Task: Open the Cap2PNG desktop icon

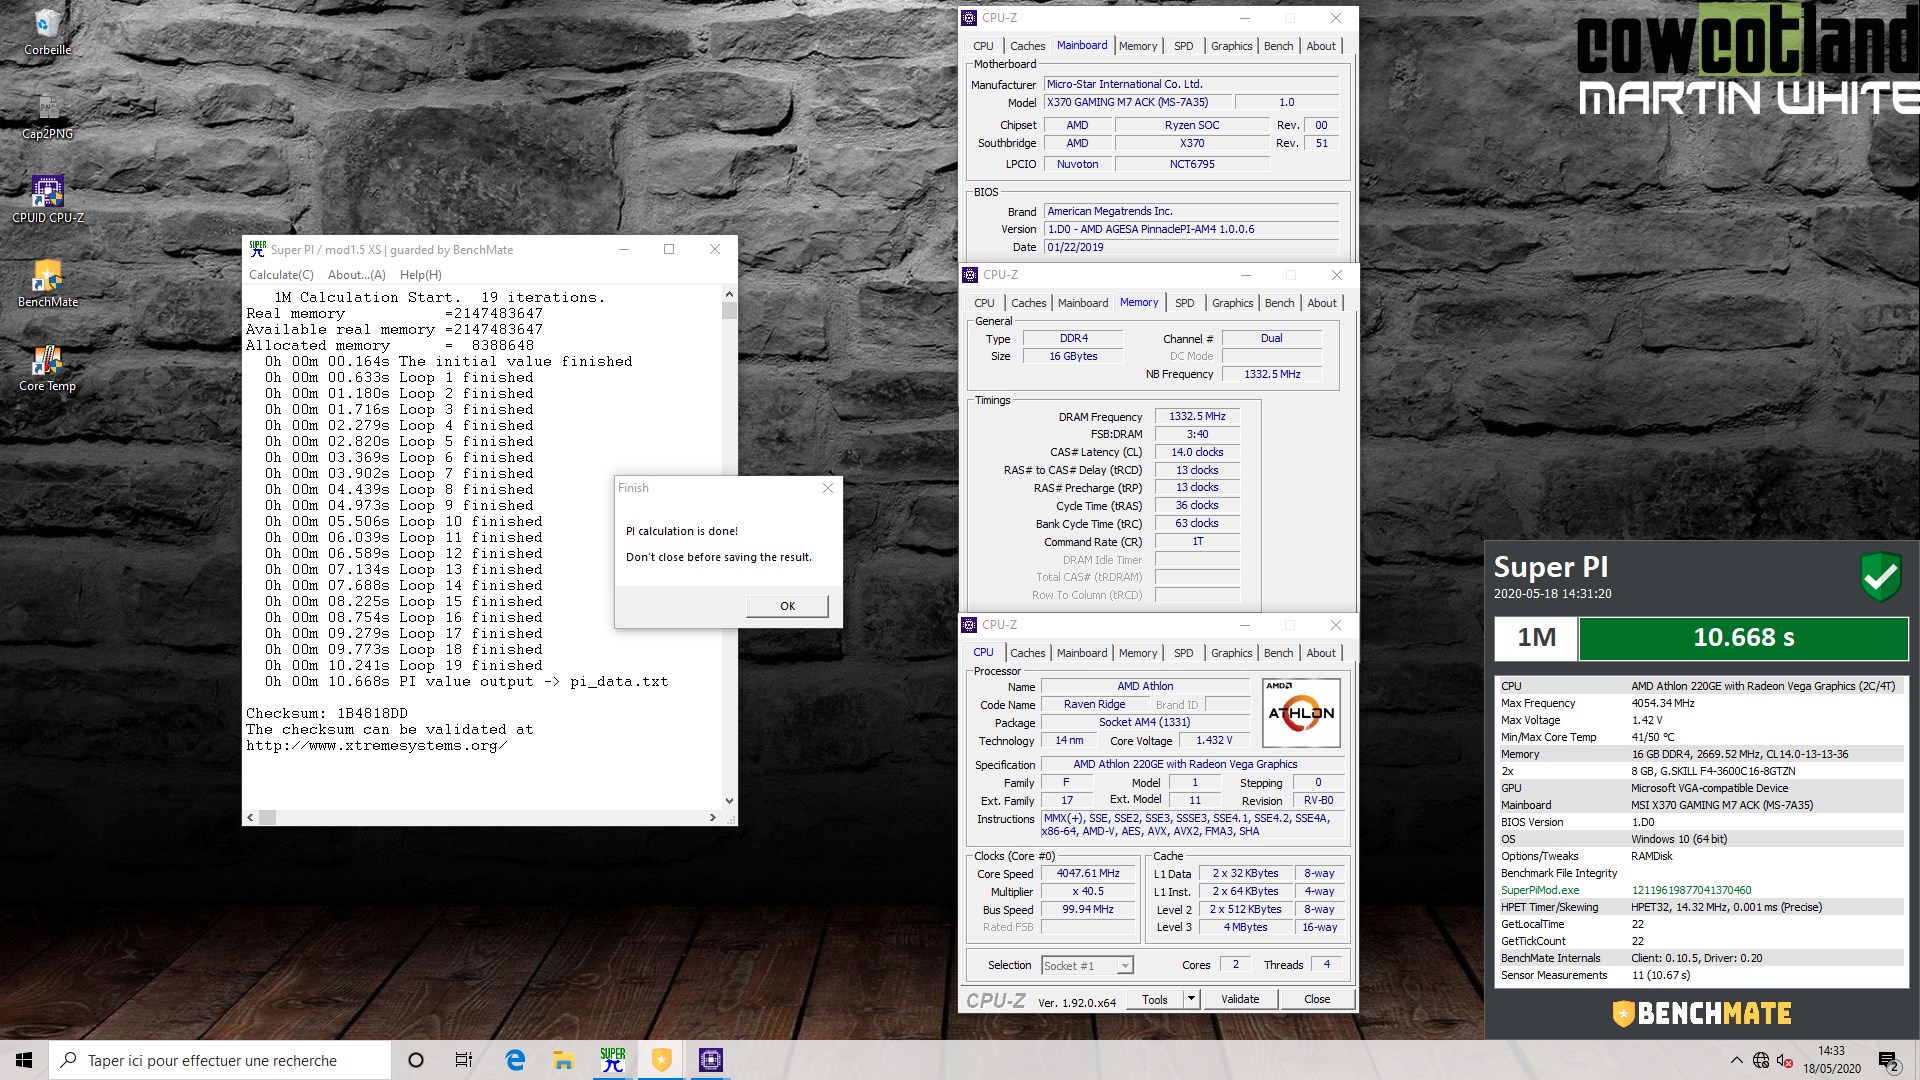Action: coord(47,116)
